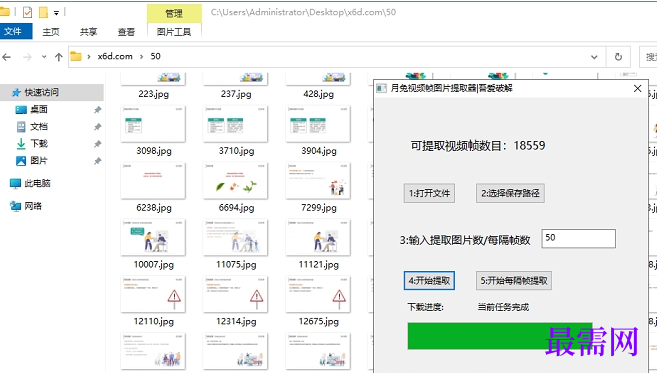Switch to the 共享 ribbon tab

pos(88,32)
